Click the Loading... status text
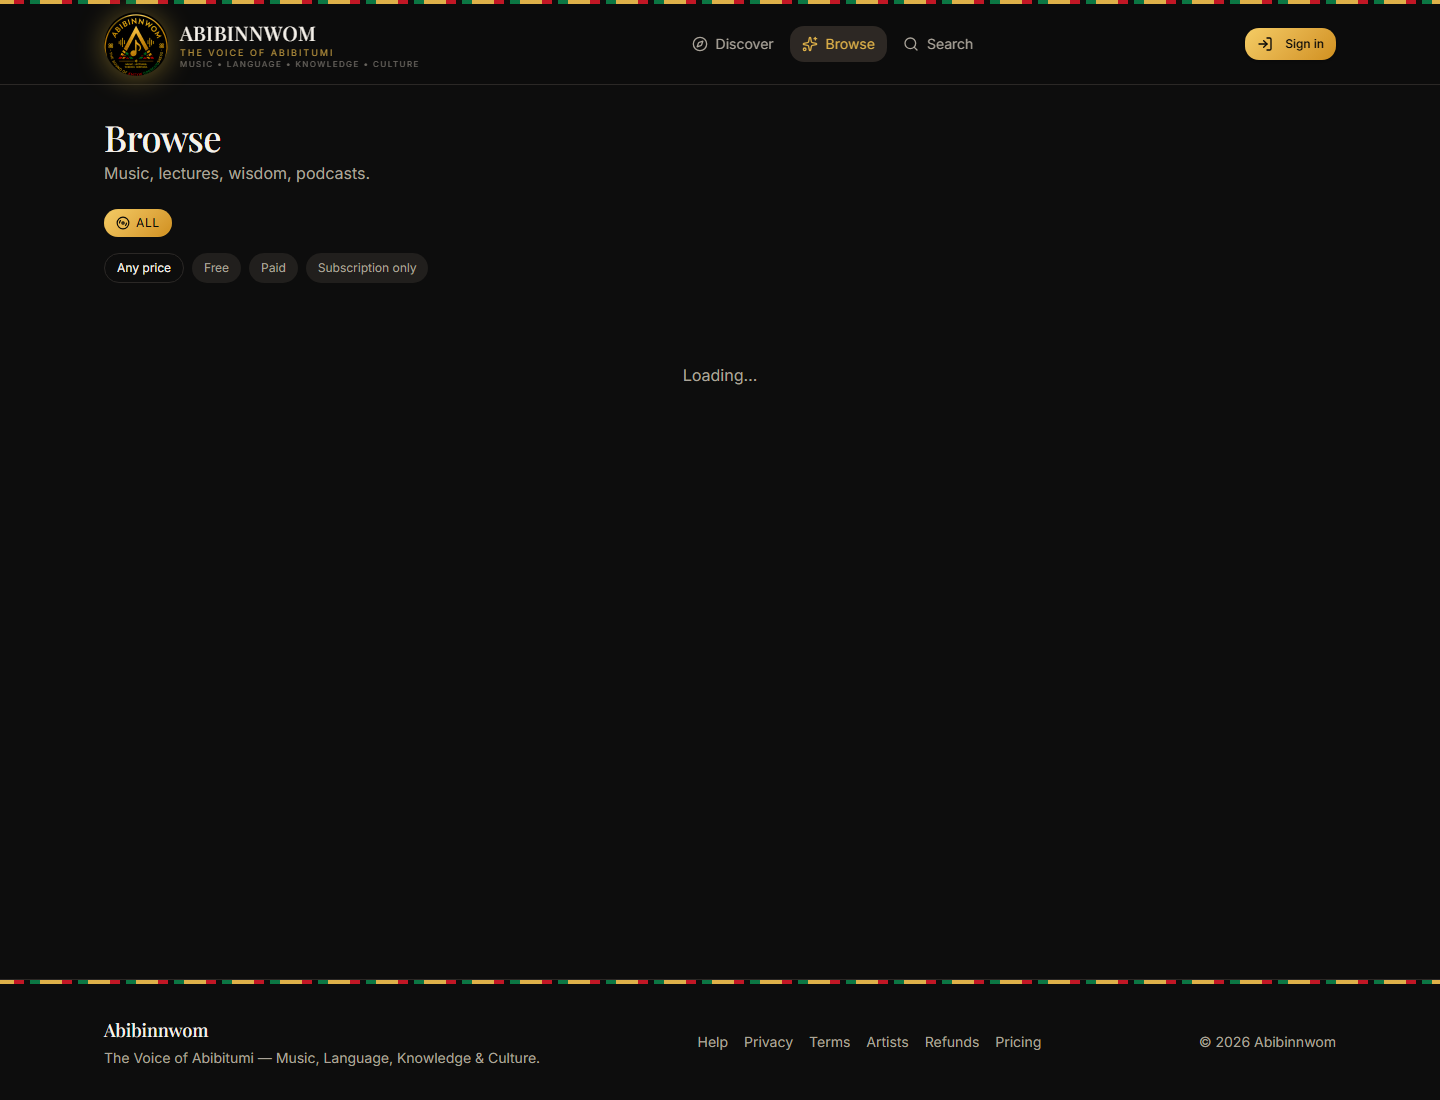The width and height of the screenshot is (1440, 1100). pos(720,376)
